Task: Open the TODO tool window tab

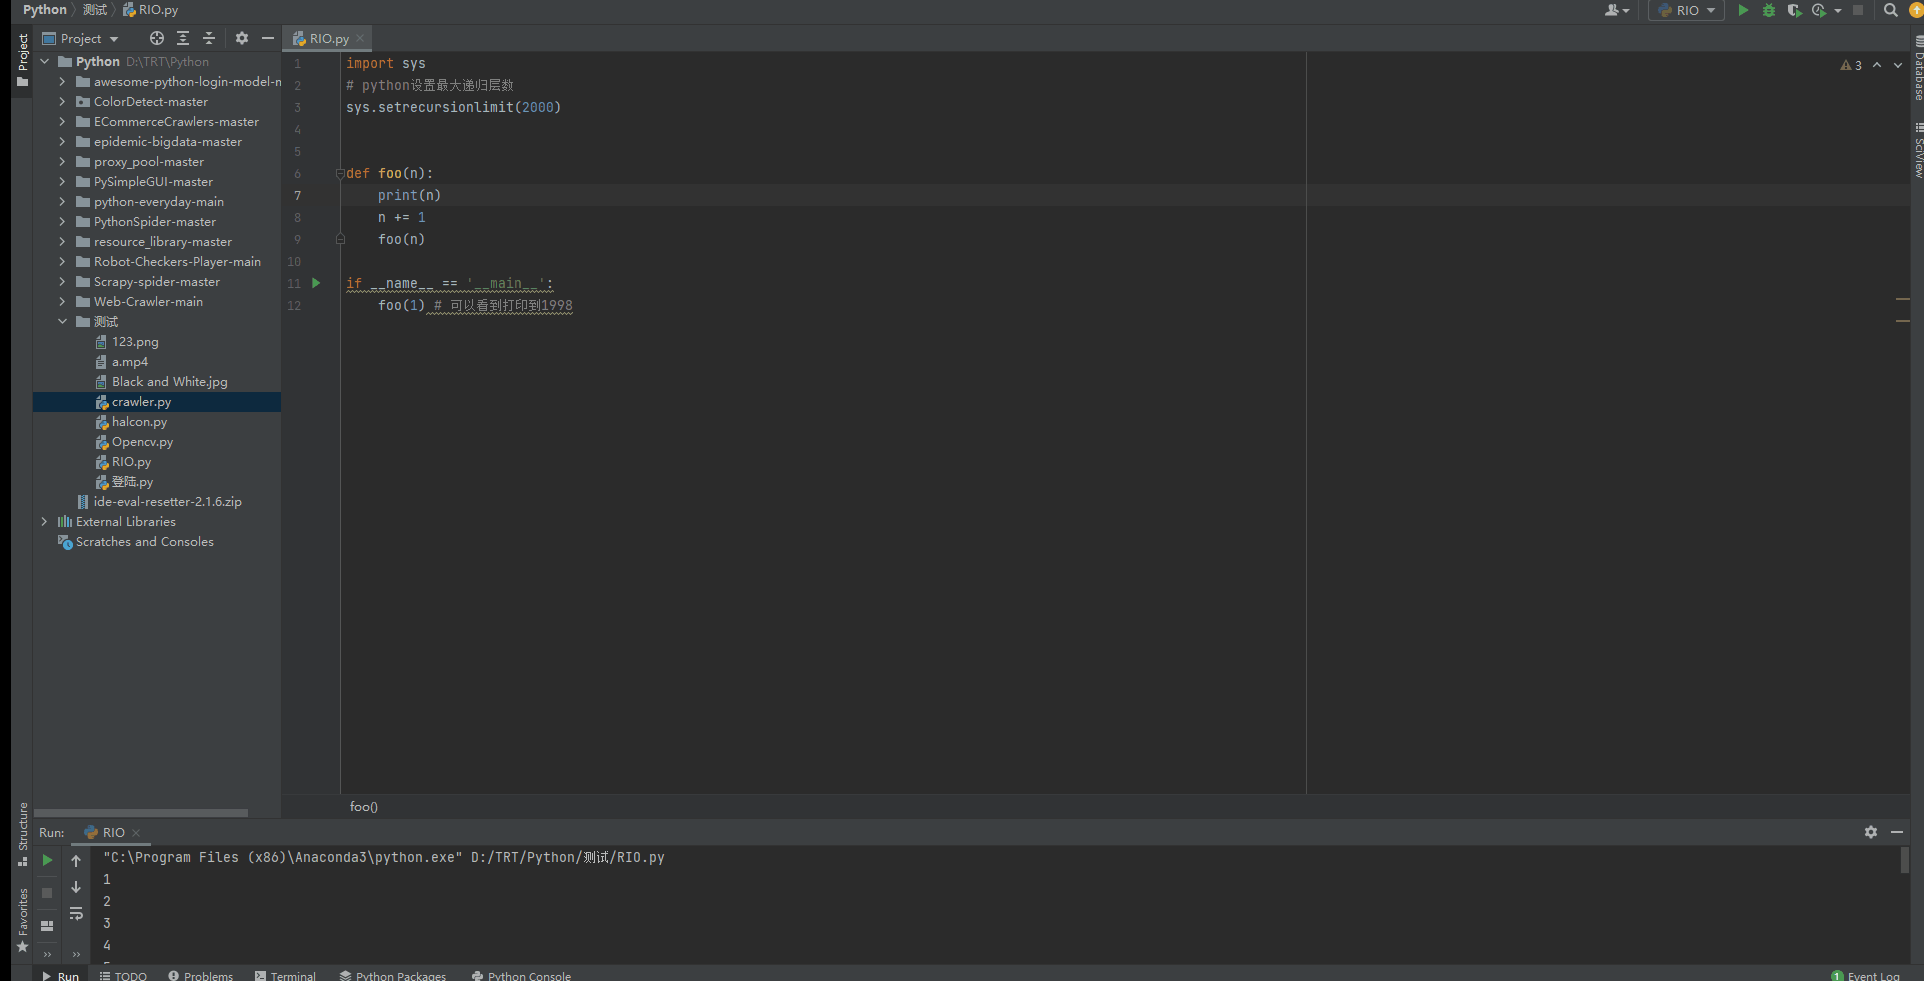Action: click(123, 975)
